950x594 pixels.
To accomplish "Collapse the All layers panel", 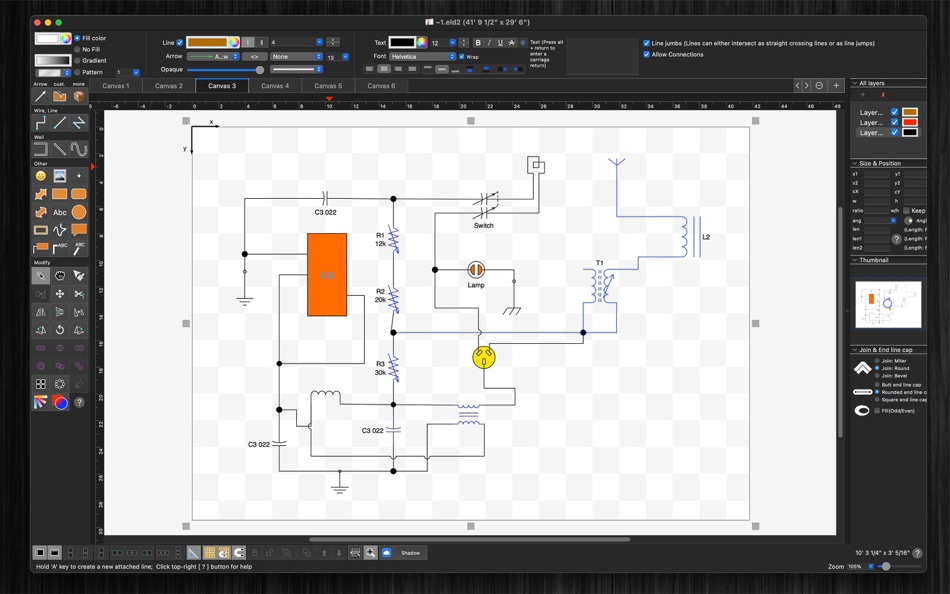I will 854,83.
